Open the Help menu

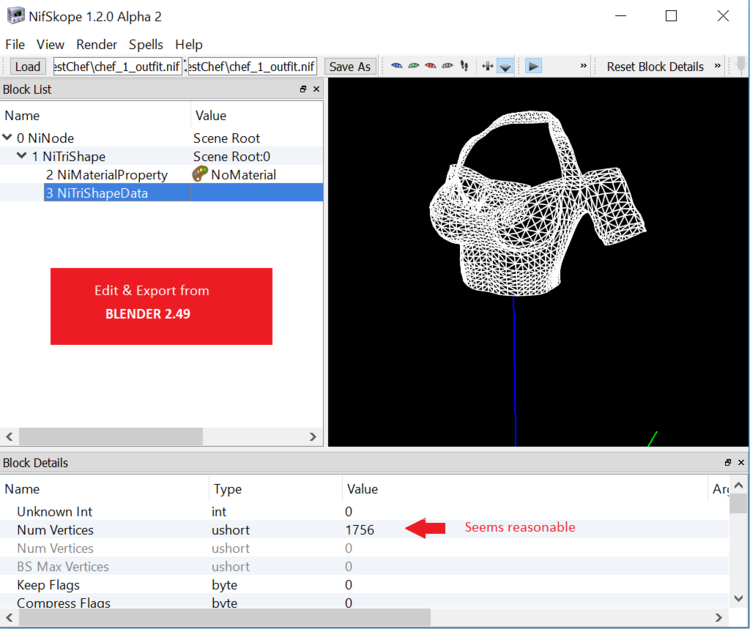click(x=188, y=44)
